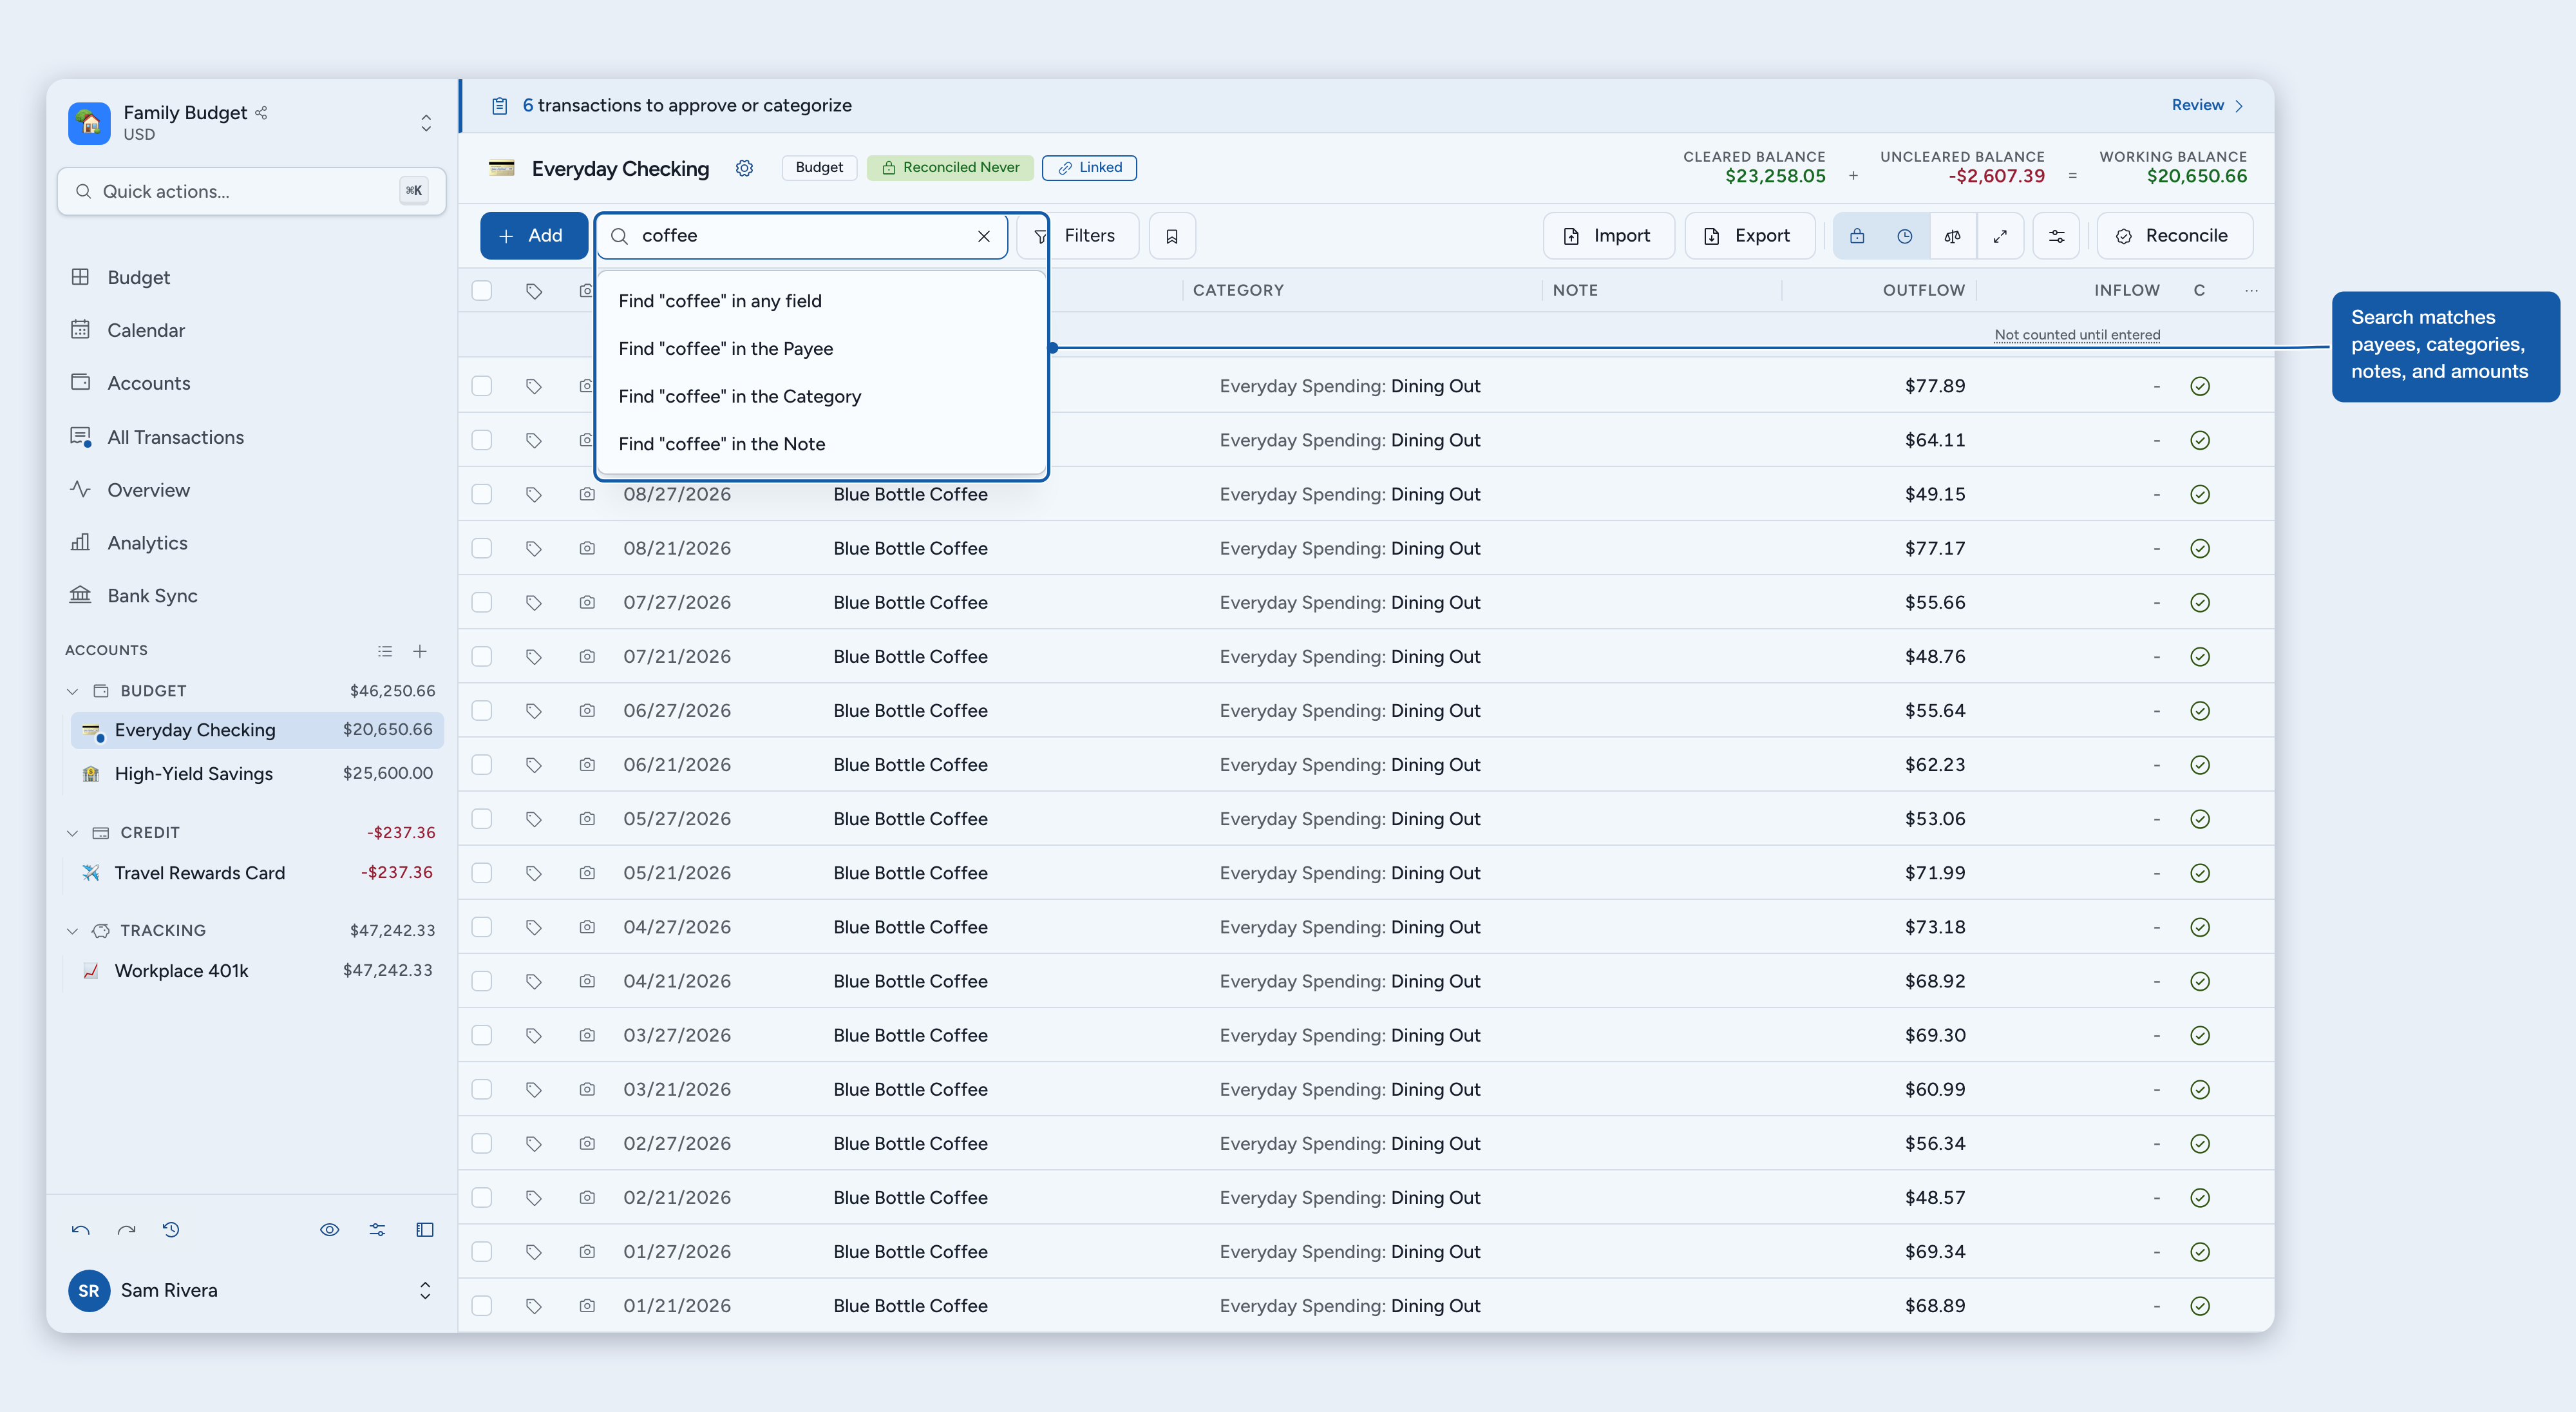This screenshot has width=2576, height=1412.
Task: Select checkbox for 07/27/2026 transaction
Action: click(x=482, y=603)
